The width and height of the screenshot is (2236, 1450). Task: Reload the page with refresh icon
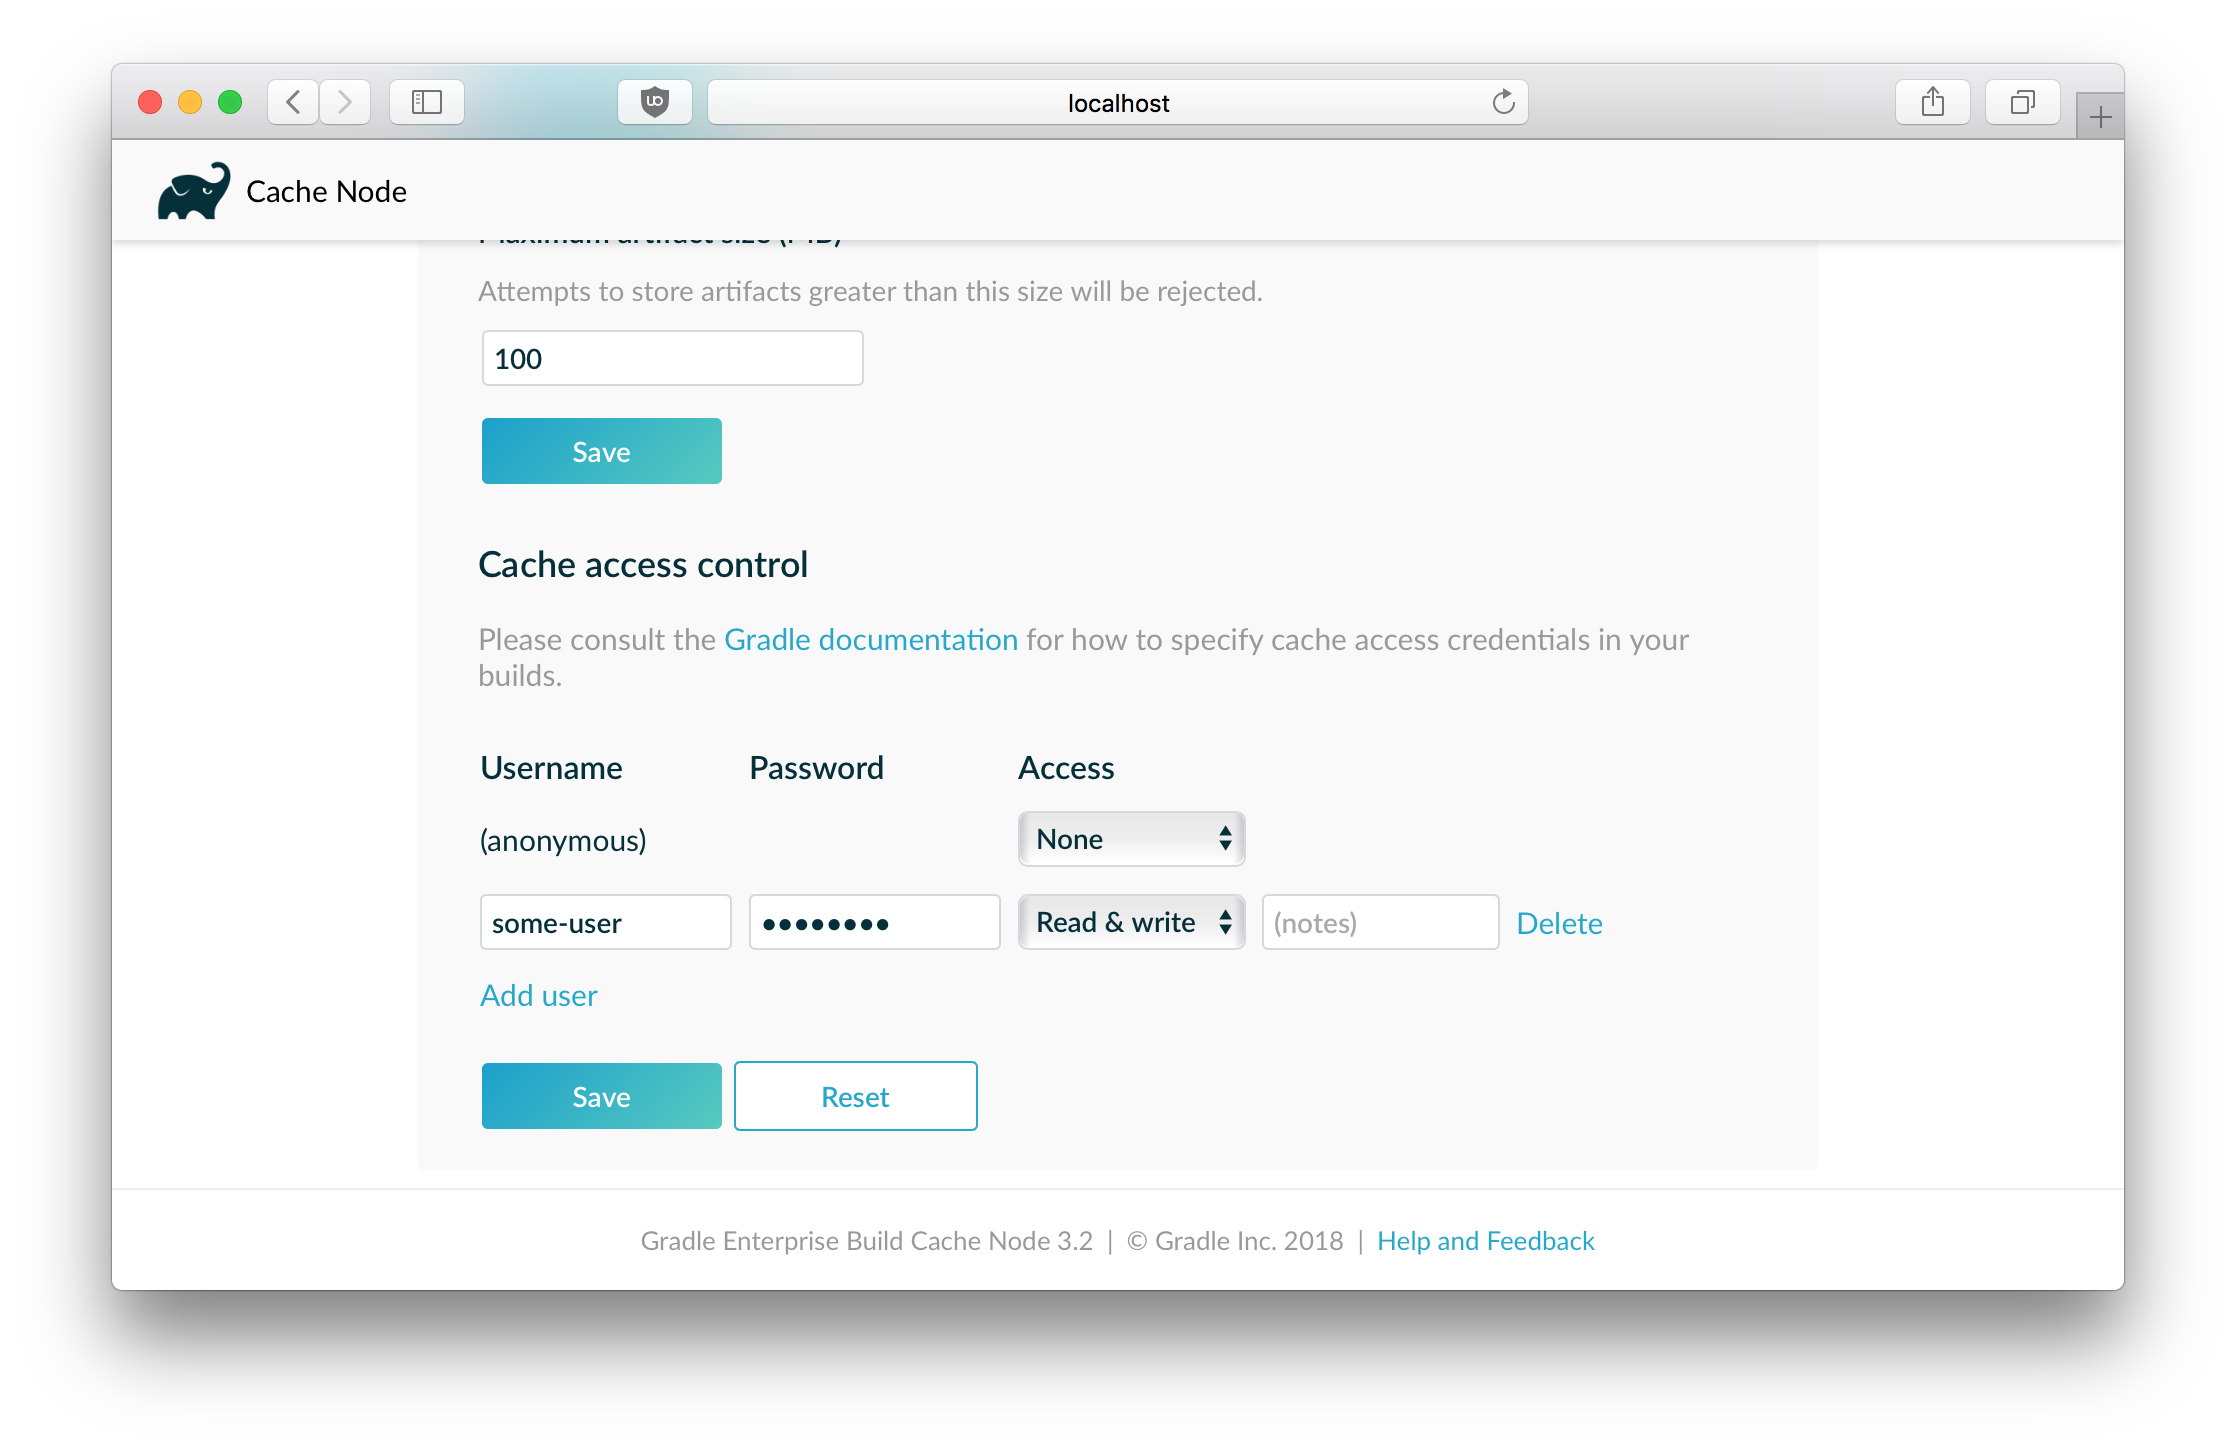(1503, 102)
